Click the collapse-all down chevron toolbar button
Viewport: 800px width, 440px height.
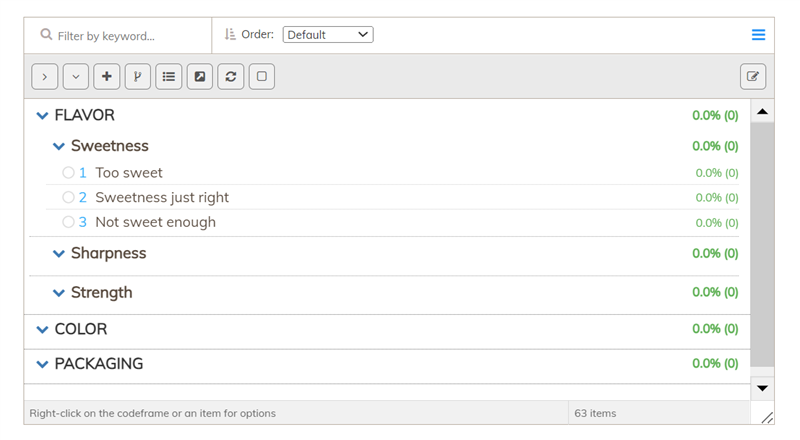click(76, 77)
